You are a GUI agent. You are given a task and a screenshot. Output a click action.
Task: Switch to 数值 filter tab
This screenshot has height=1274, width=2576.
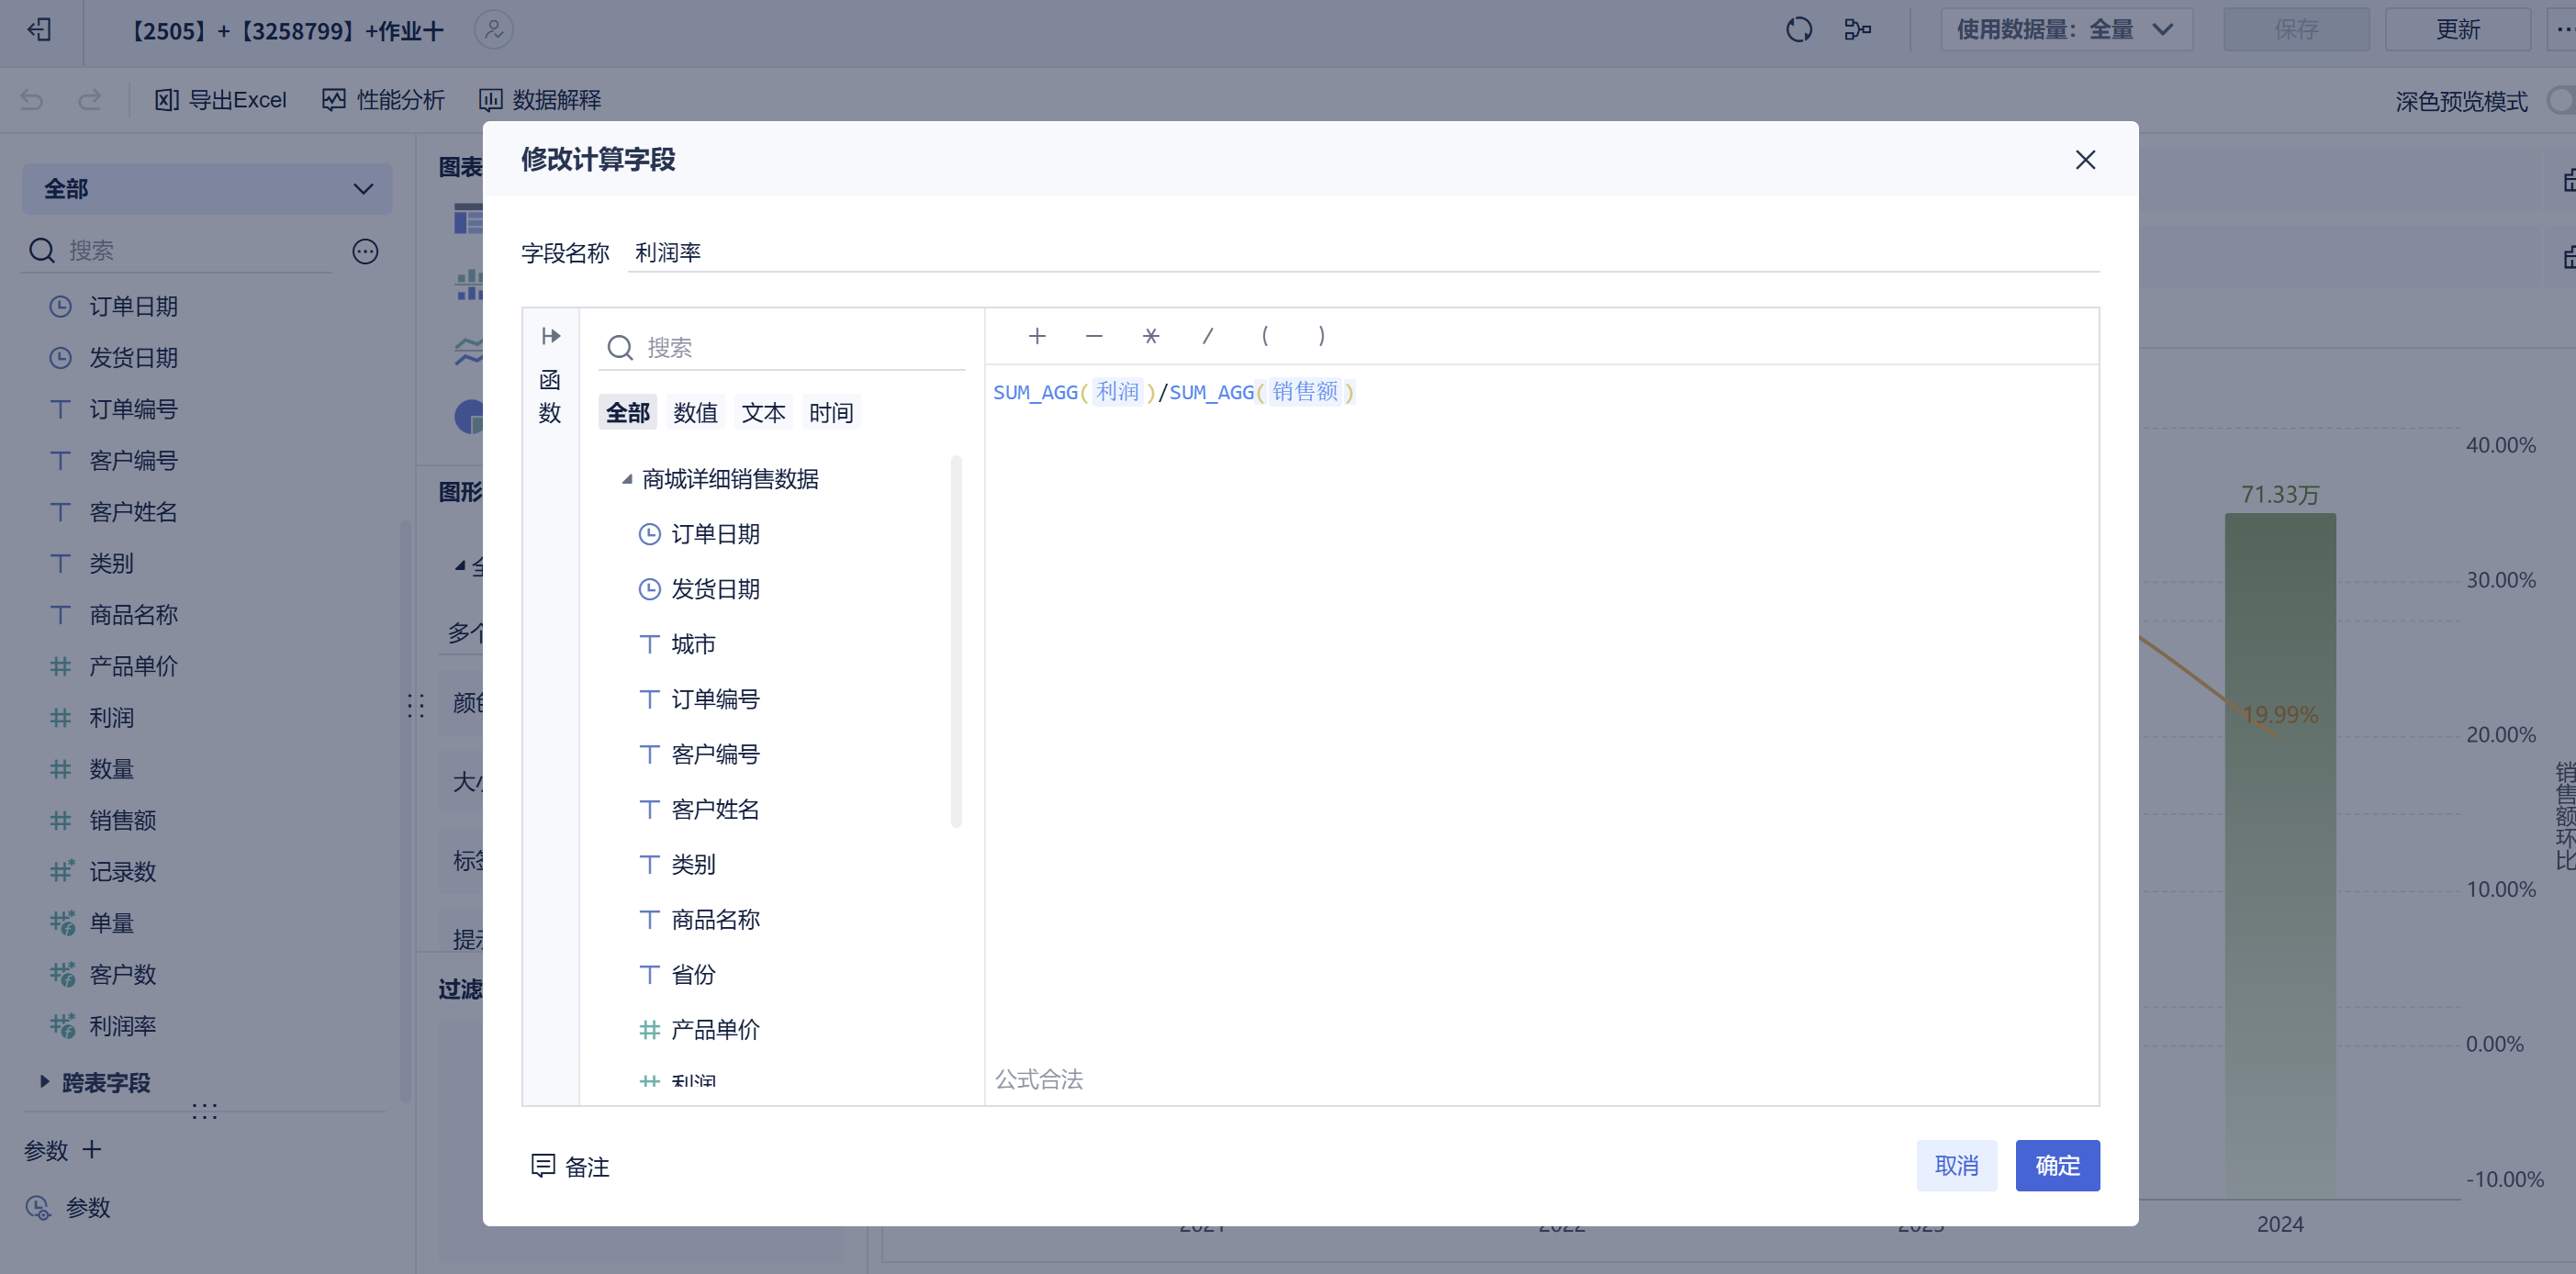(695, 412)
